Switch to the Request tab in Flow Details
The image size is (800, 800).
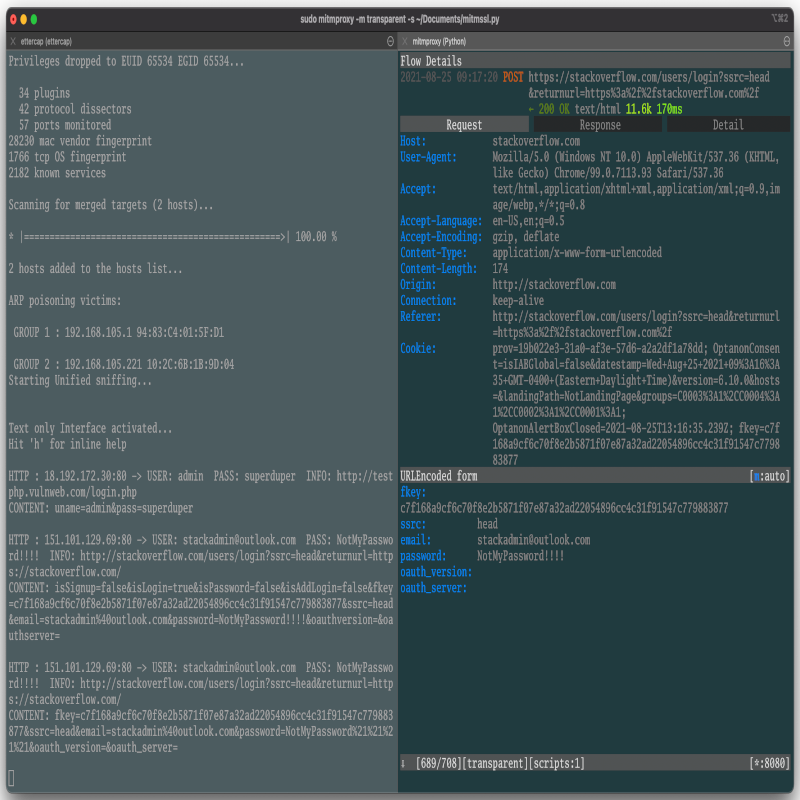[464, 124]
